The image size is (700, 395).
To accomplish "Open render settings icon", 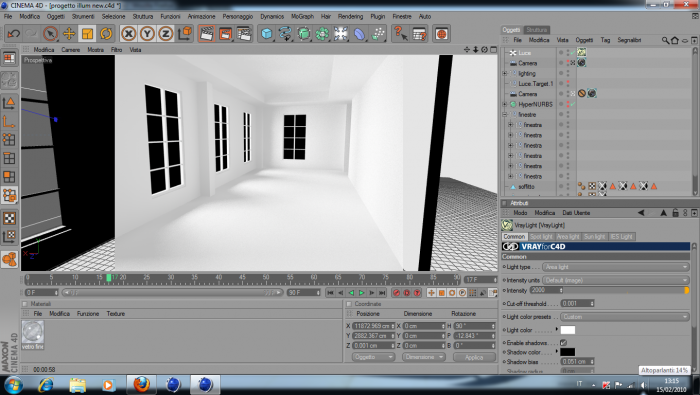I will point(244,33).
